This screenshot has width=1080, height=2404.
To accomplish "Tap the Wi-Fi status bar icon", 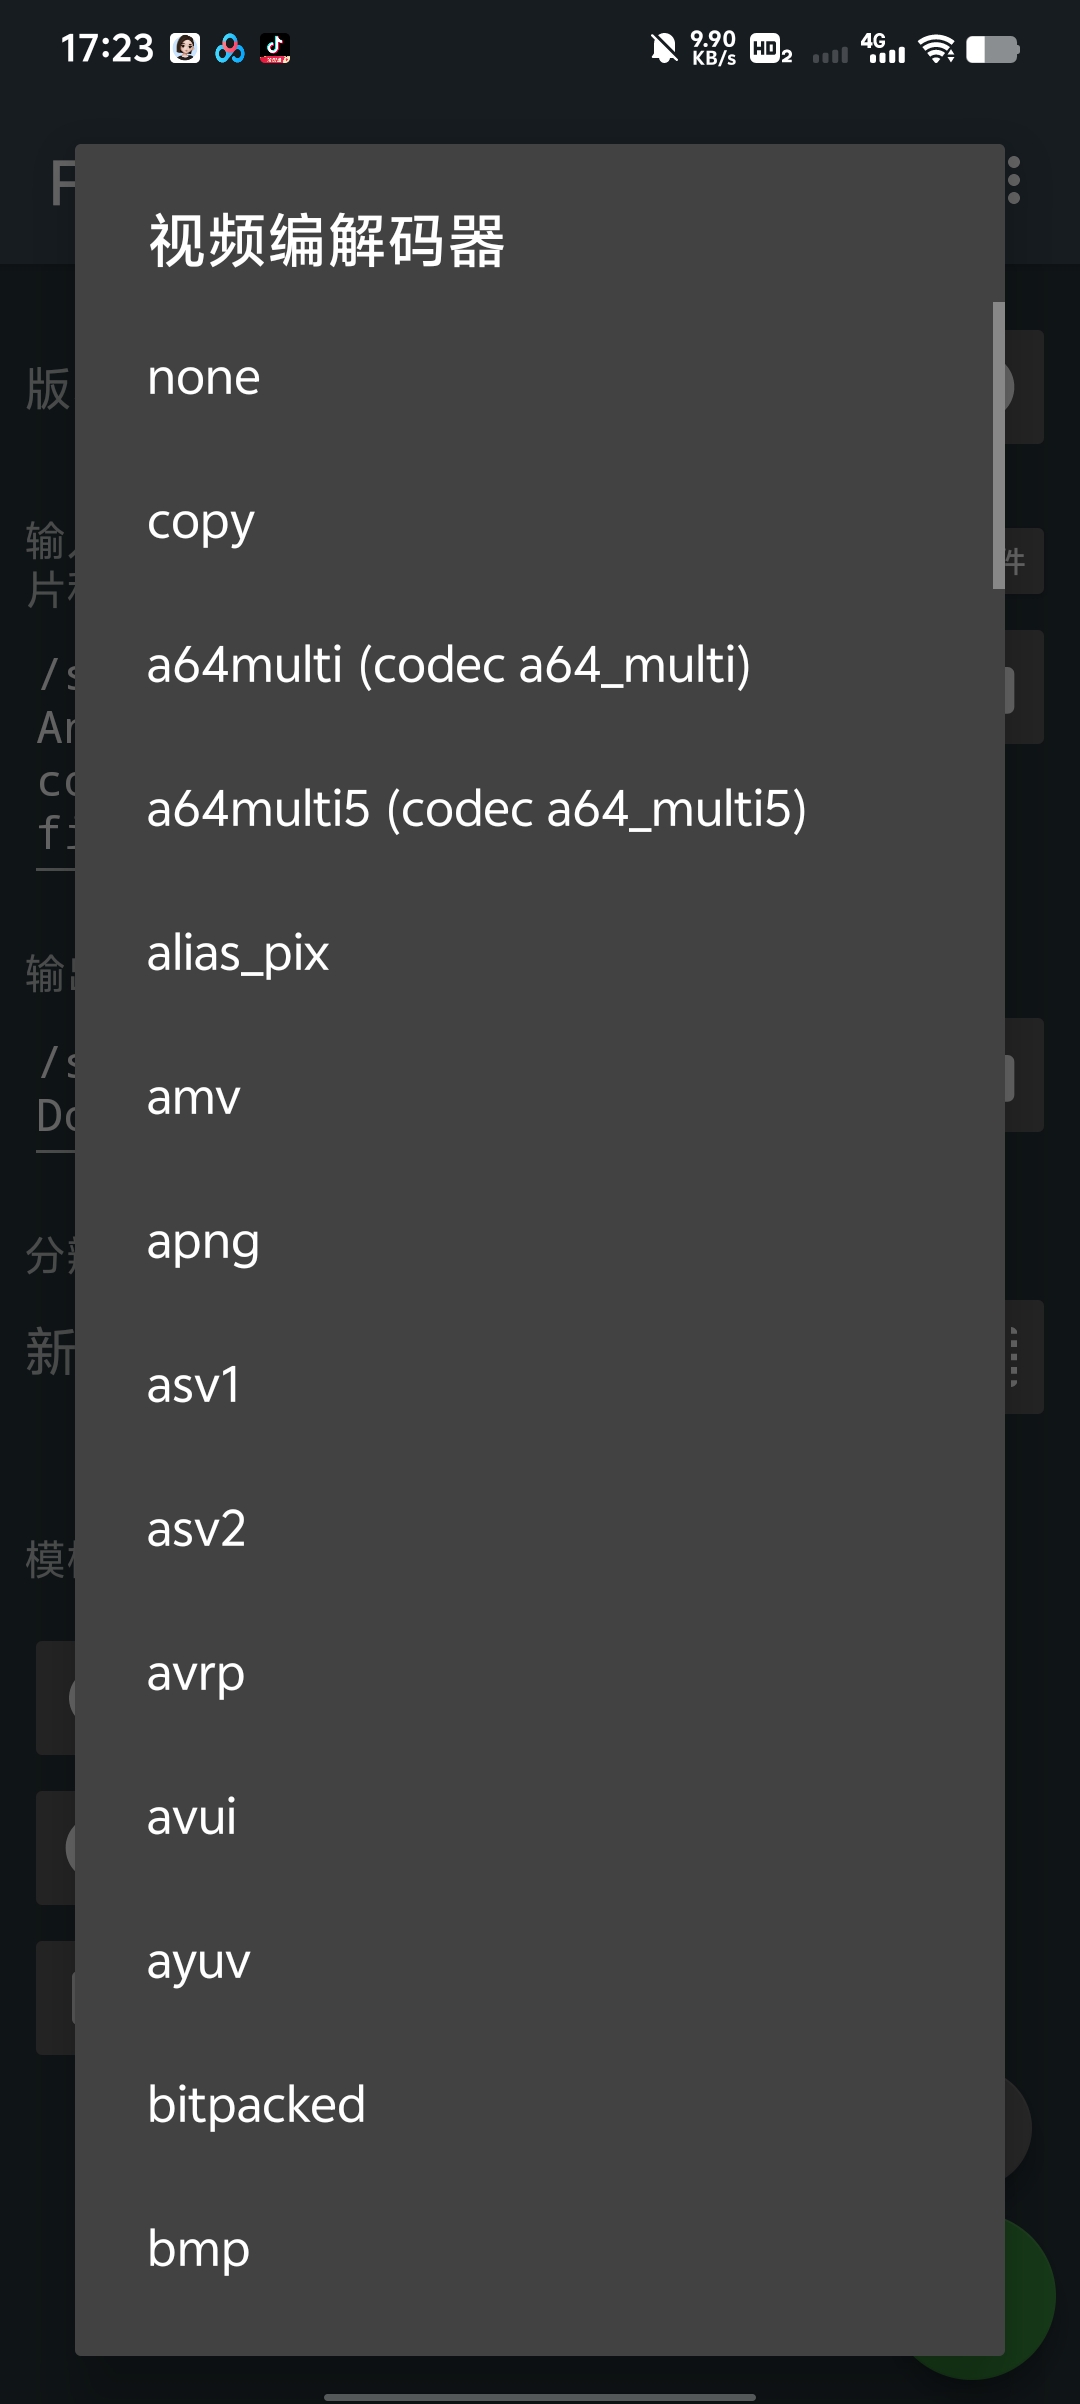I will (937, 48).
